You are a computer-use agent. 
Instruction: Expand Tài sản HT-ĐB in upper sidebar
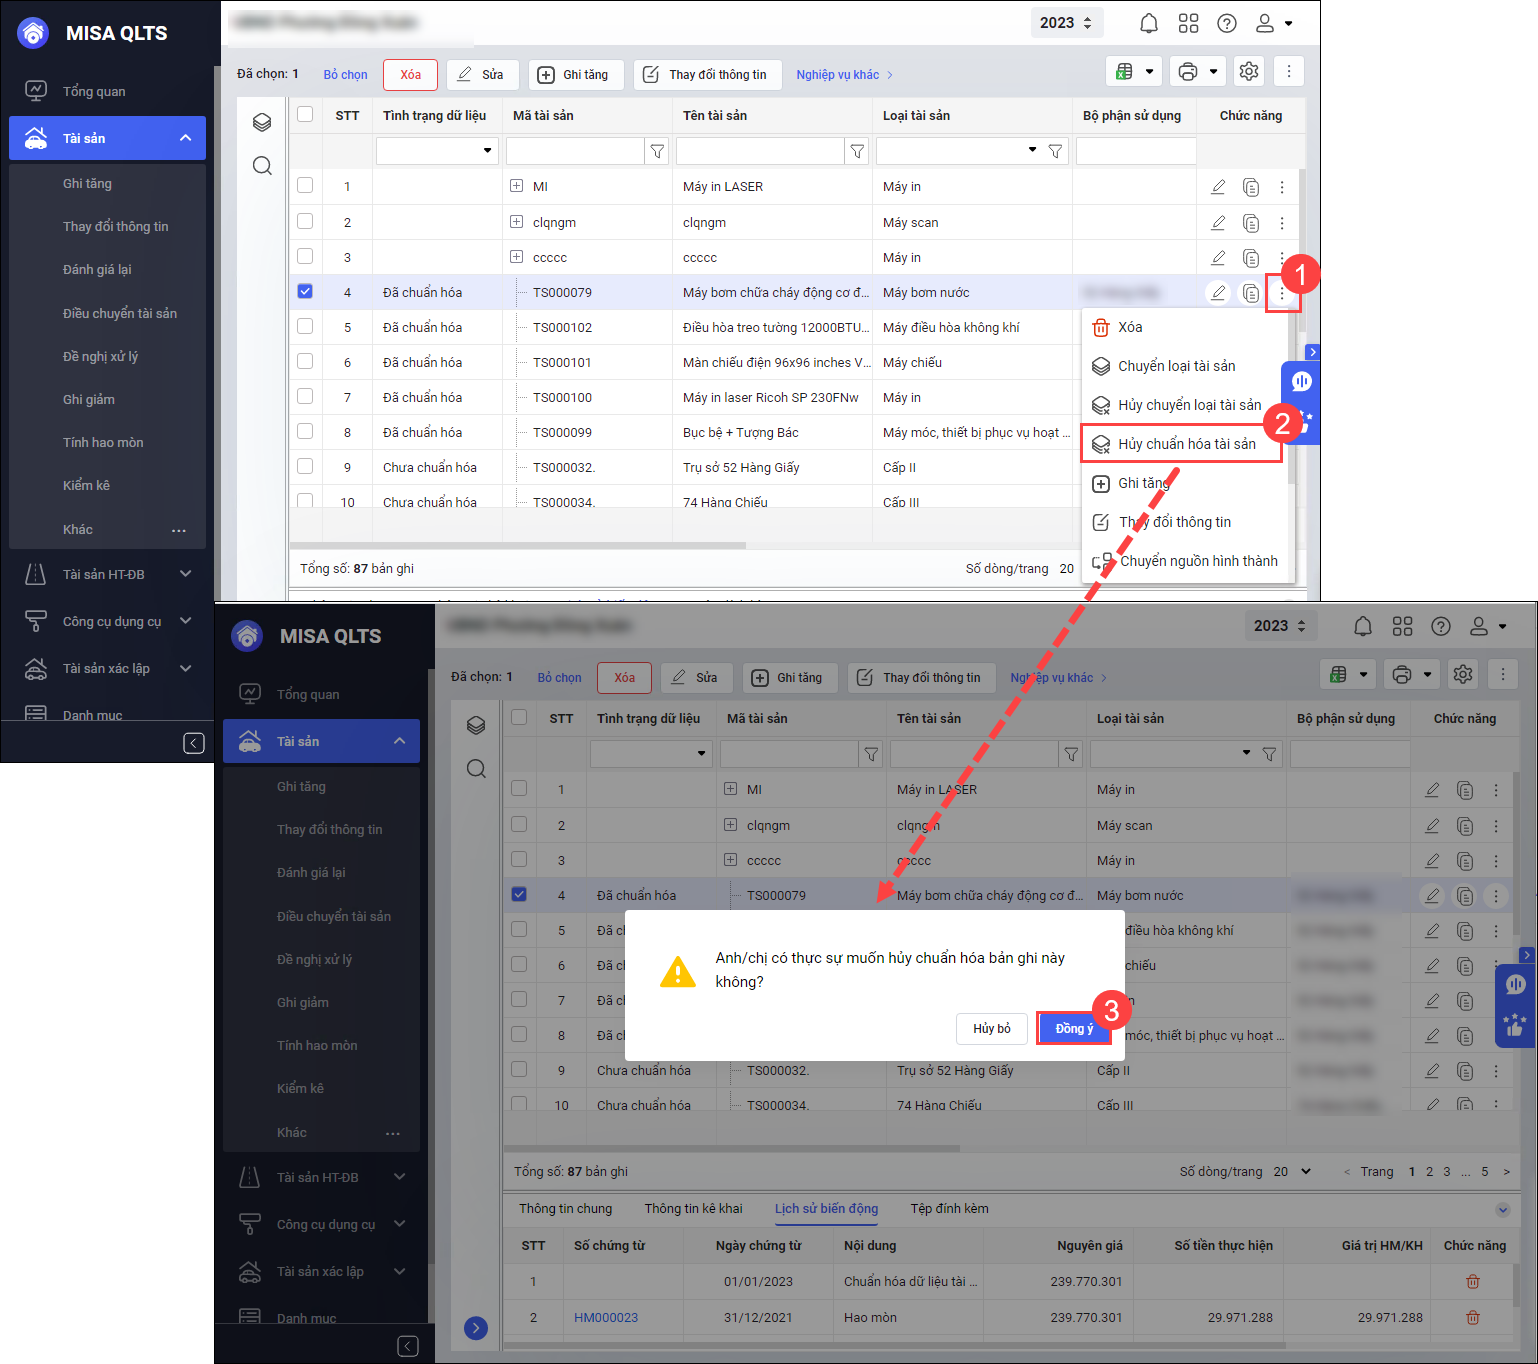pyautogui.click(x=186, y=574)
